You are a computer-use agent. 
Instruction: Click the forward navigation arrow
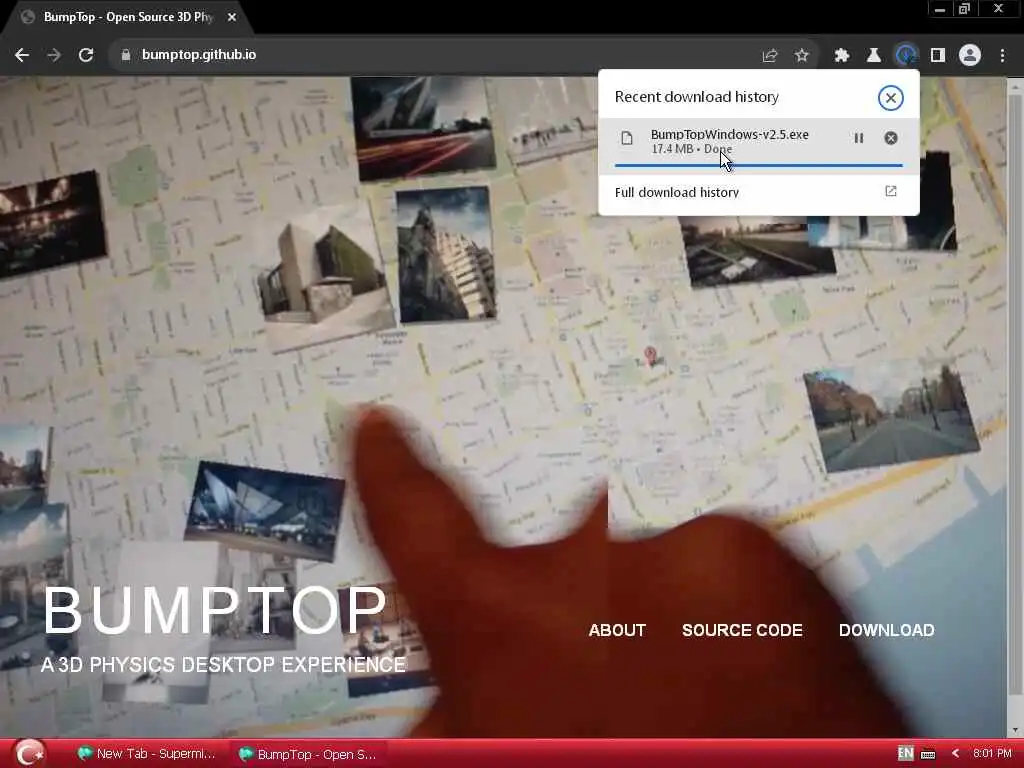54,55
